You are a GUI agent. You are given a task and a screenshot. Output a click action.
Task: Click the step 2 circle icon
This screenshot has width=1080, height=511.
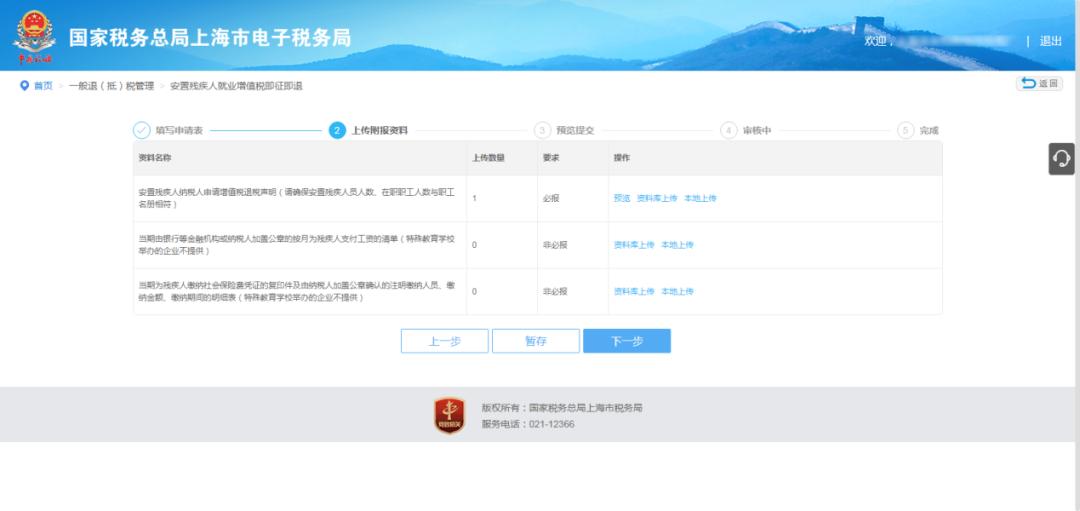pyautogui.click(x=338, y=130)
